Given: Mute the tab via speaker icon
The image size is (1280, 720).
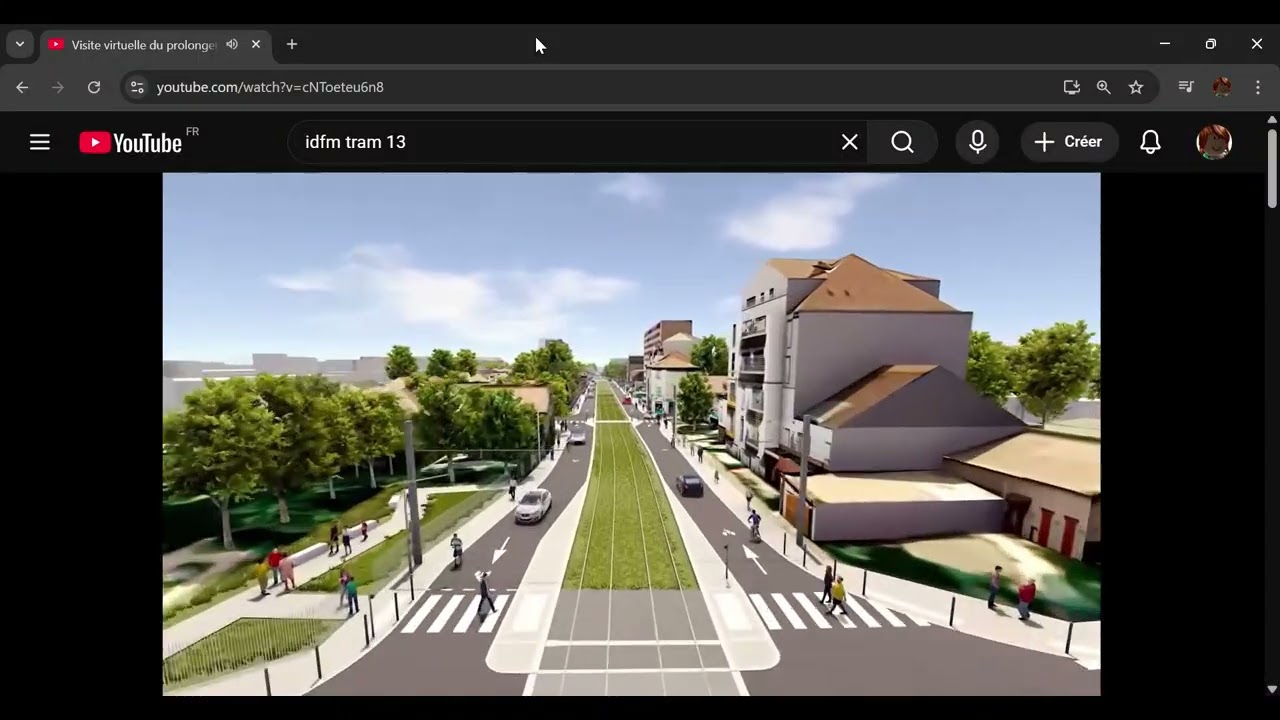Looking at the screenshot, I should tap(232, 44).
